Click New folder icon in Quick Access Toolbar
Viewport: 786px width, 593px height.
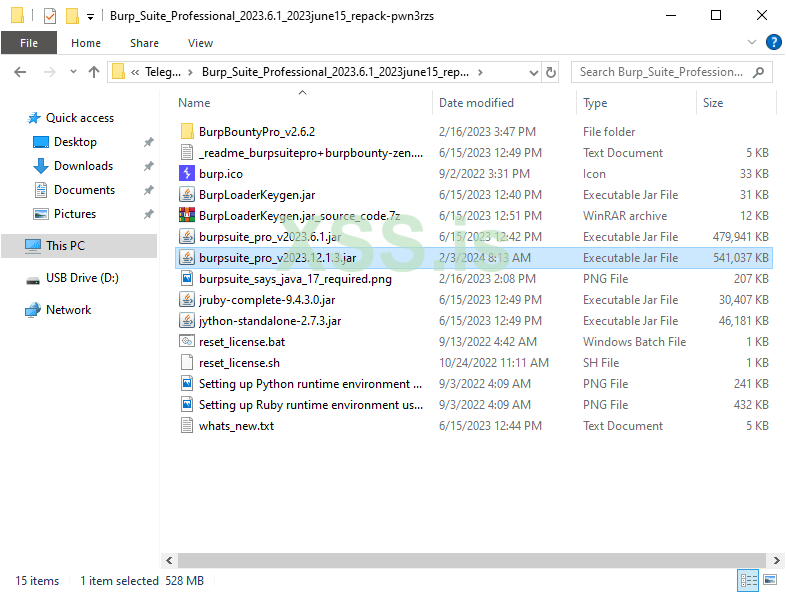point(72,16)
